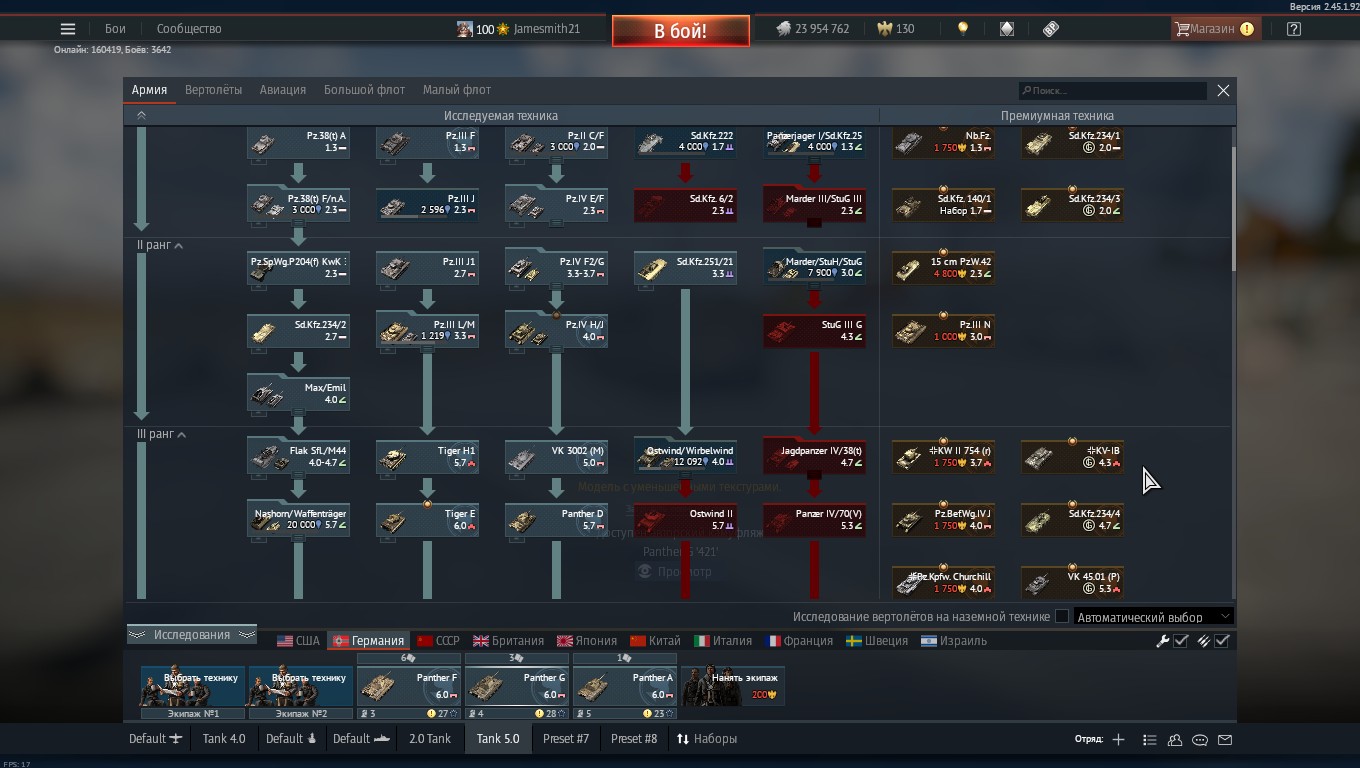Viewport: 1360px width, 768px height.
Task: Select the Pz.IV H/J vehicle group
Action: (x=556, y=331)
